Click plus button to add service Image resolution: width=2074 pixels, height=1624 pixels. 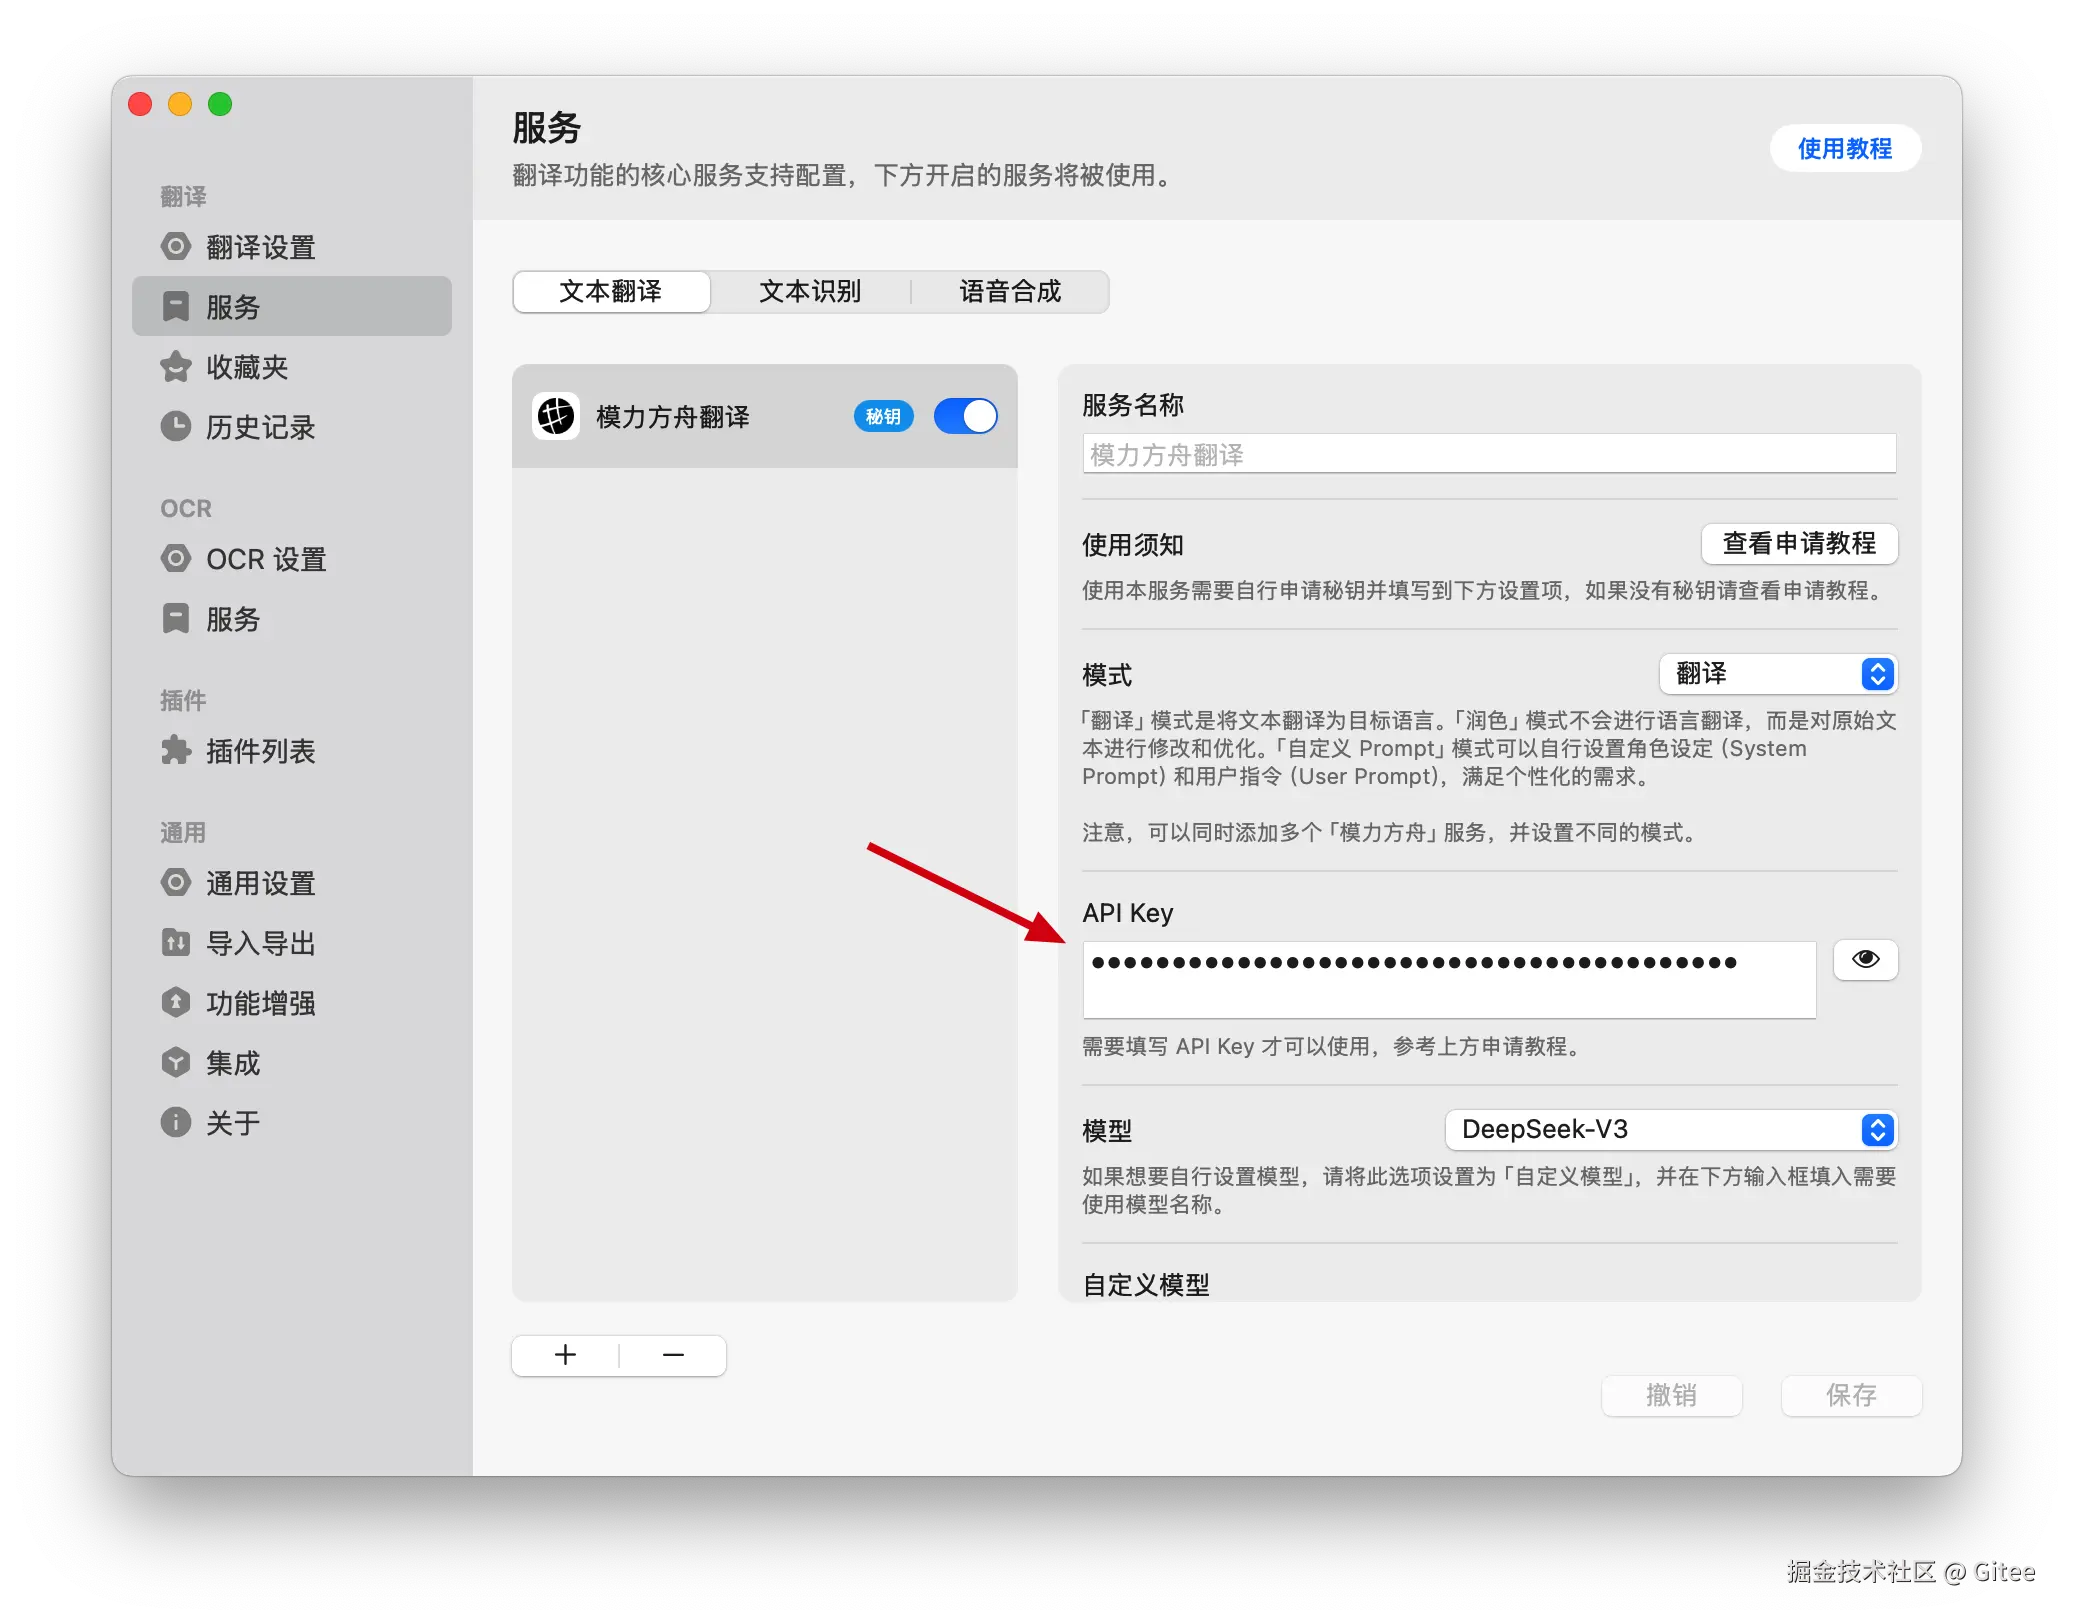click(566, 1356)
